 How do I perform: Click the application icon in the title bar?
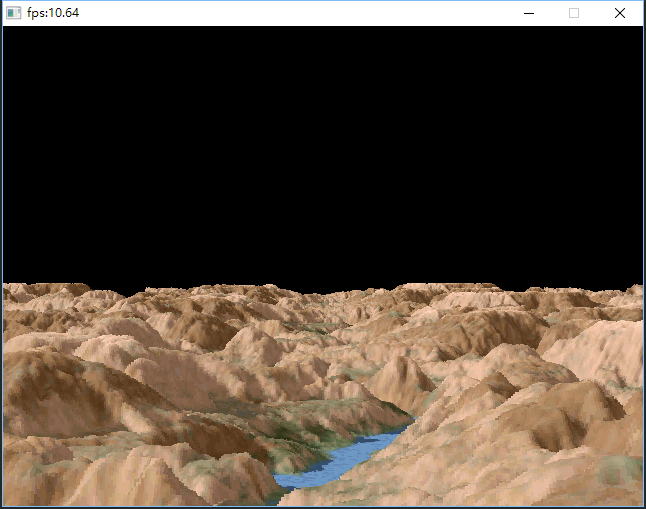tap(14, 13)
